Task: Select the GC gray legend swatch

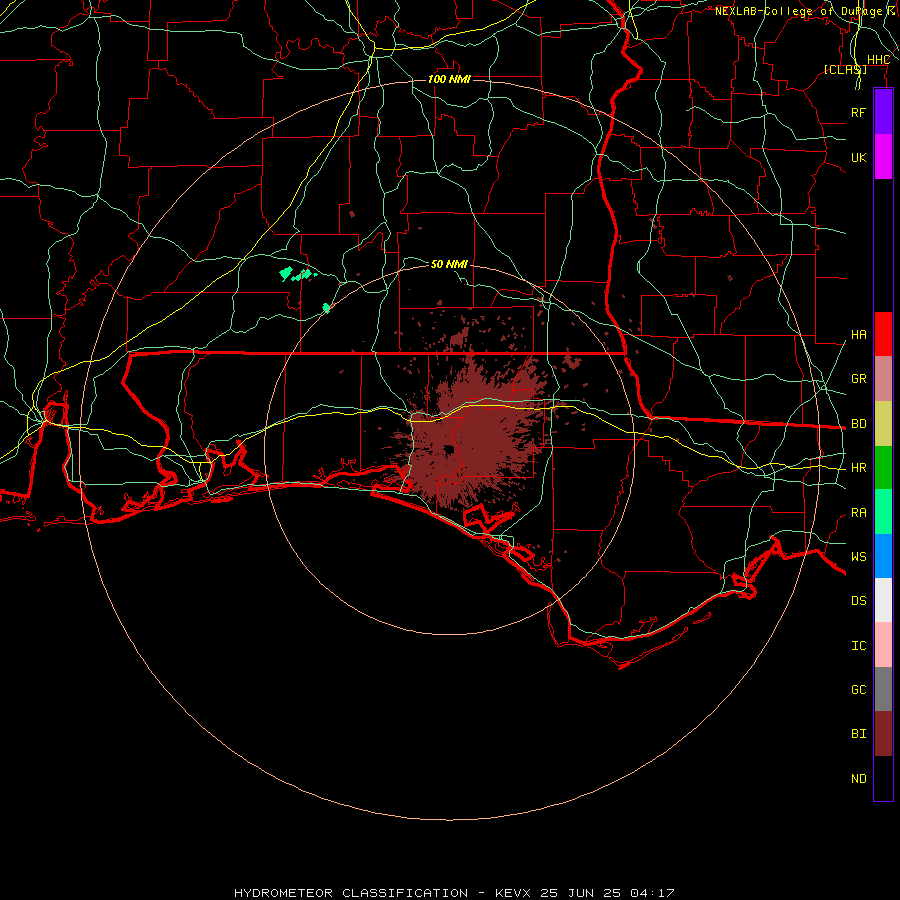Action: (x=883, y=689)
